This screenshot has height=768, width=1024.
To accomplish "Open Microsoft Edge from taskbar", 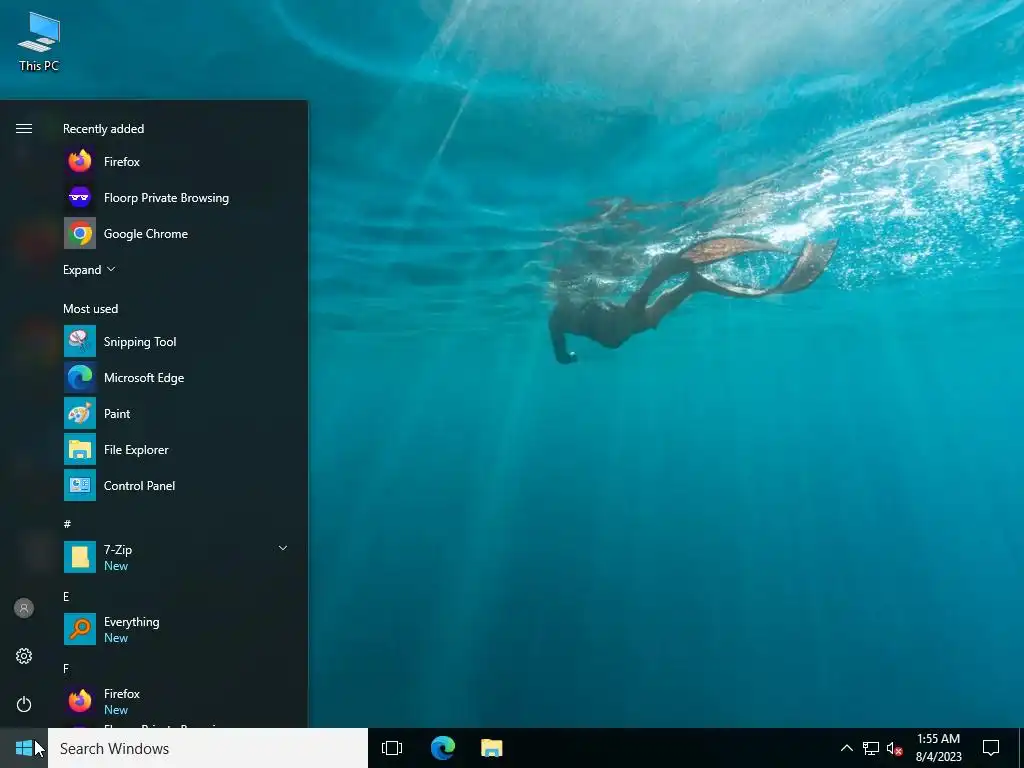I will click(442, 748).
